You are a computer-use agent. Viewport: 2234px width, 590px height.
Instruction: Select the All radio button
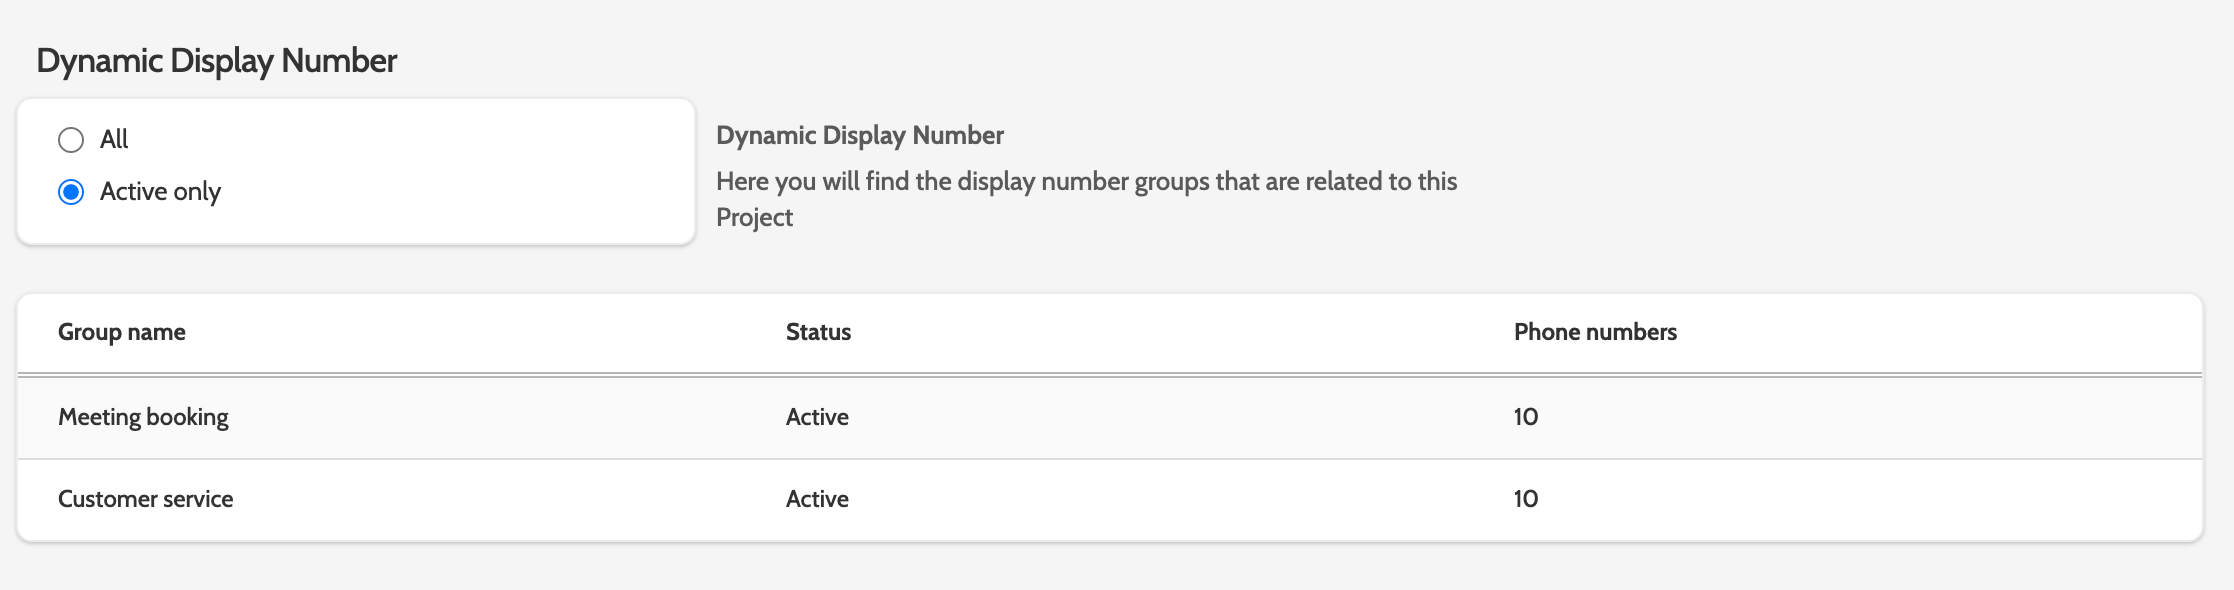click(x=71, y=140)
